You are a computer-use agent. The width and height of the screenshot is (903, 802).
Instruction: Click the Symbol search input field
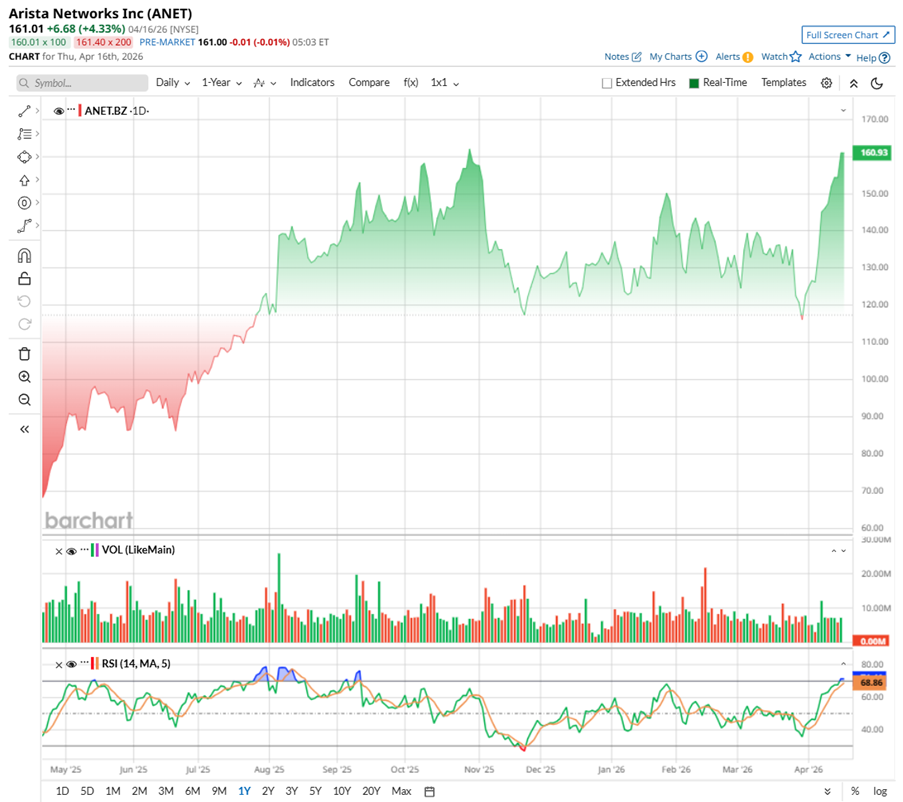83,83
